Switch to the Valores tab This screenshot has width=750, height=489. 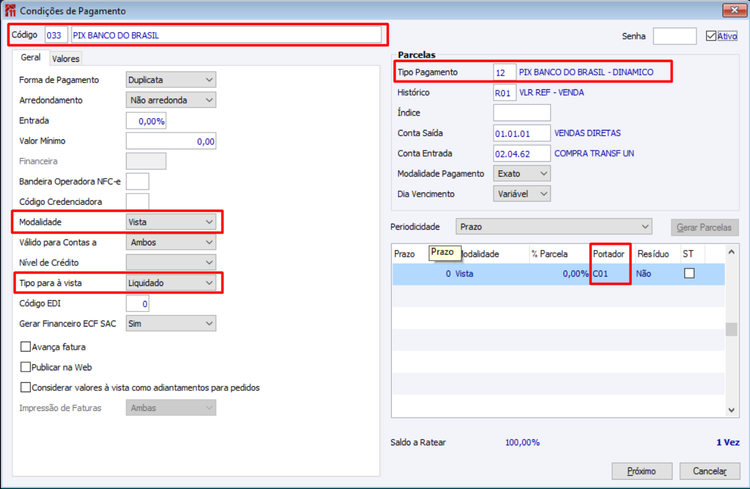[x=66, y=59]
